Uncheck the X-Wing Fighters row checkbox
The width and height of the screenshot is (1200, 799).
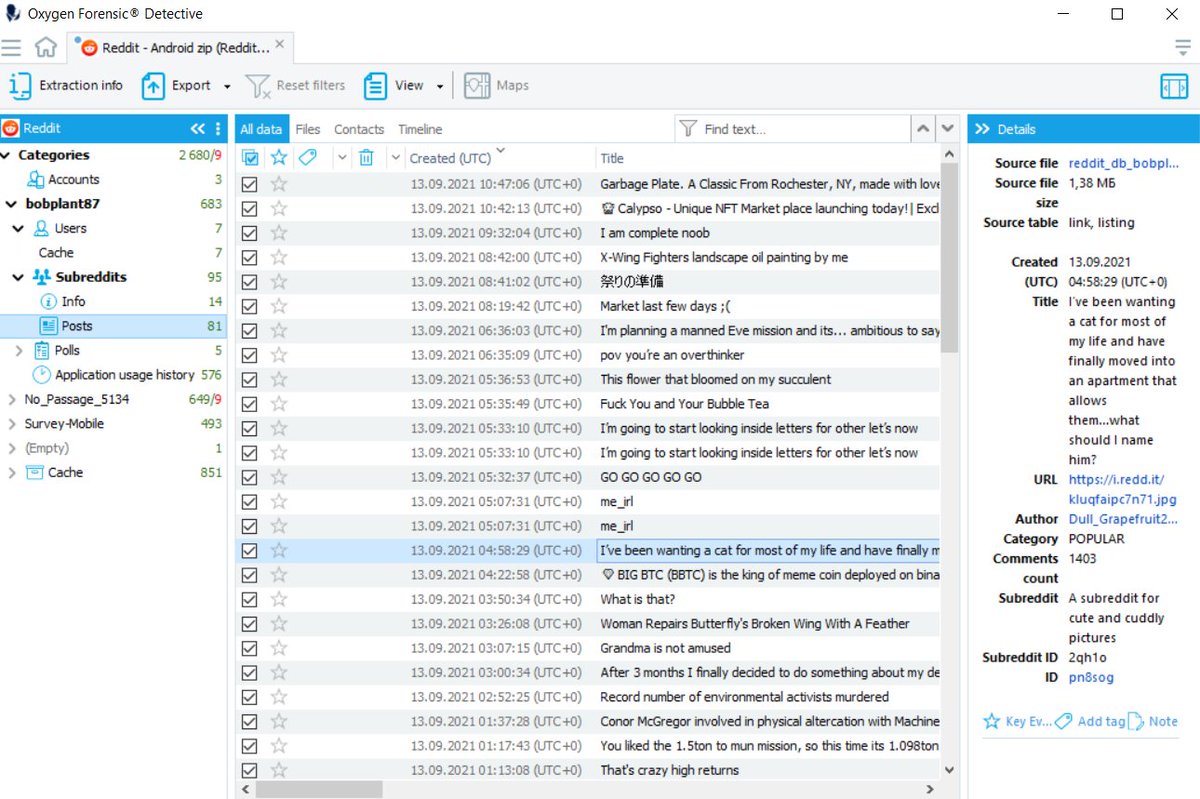pyautogui.click(x=250, y=258)
